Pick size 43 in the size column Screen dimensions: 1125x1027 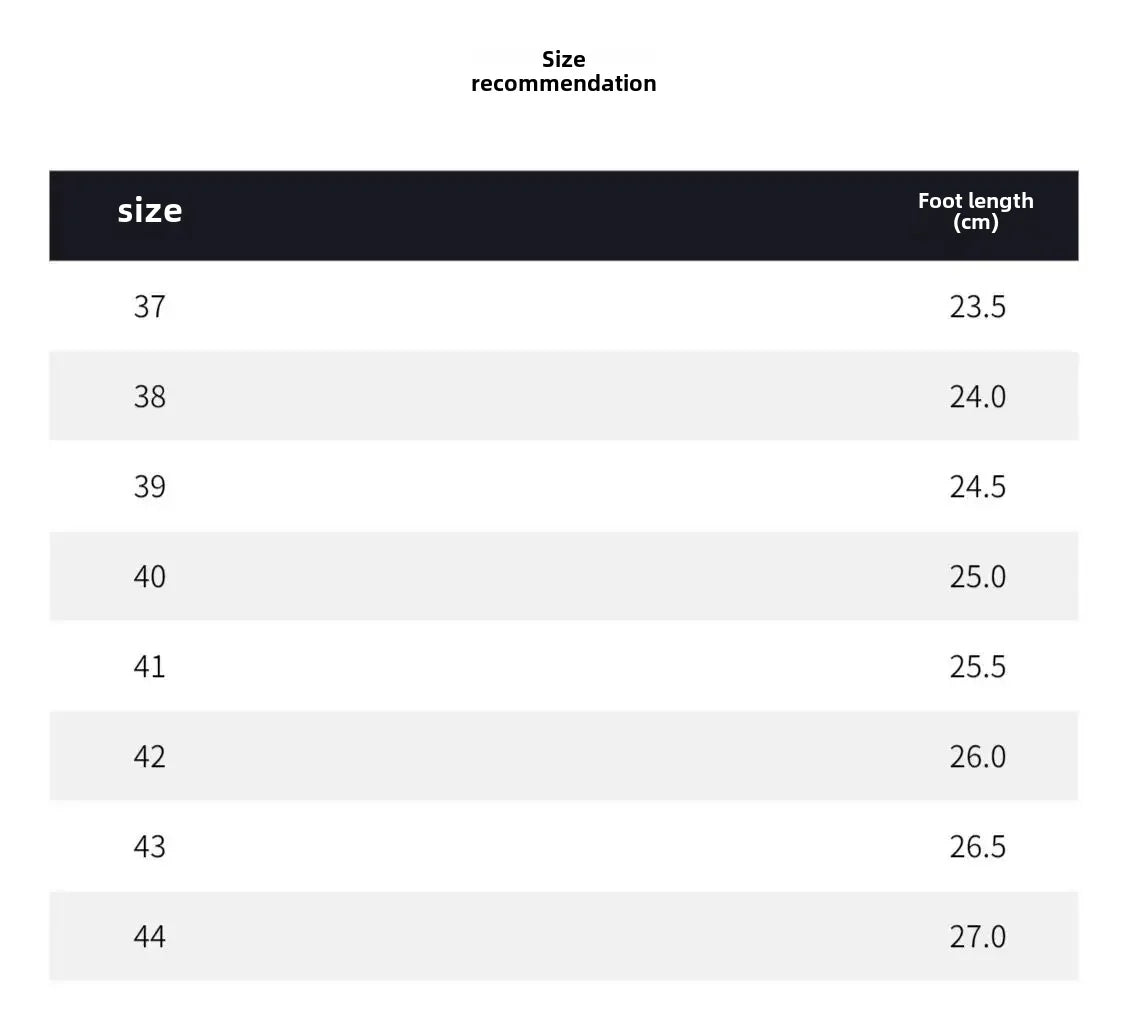pos(149,846)
